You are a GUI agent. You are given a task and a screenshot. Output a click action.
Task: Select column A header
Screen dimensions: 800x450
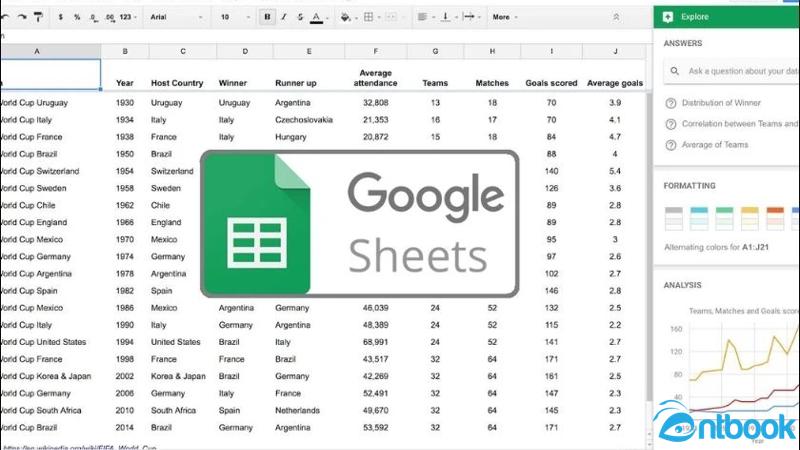(x=51, y=51)
